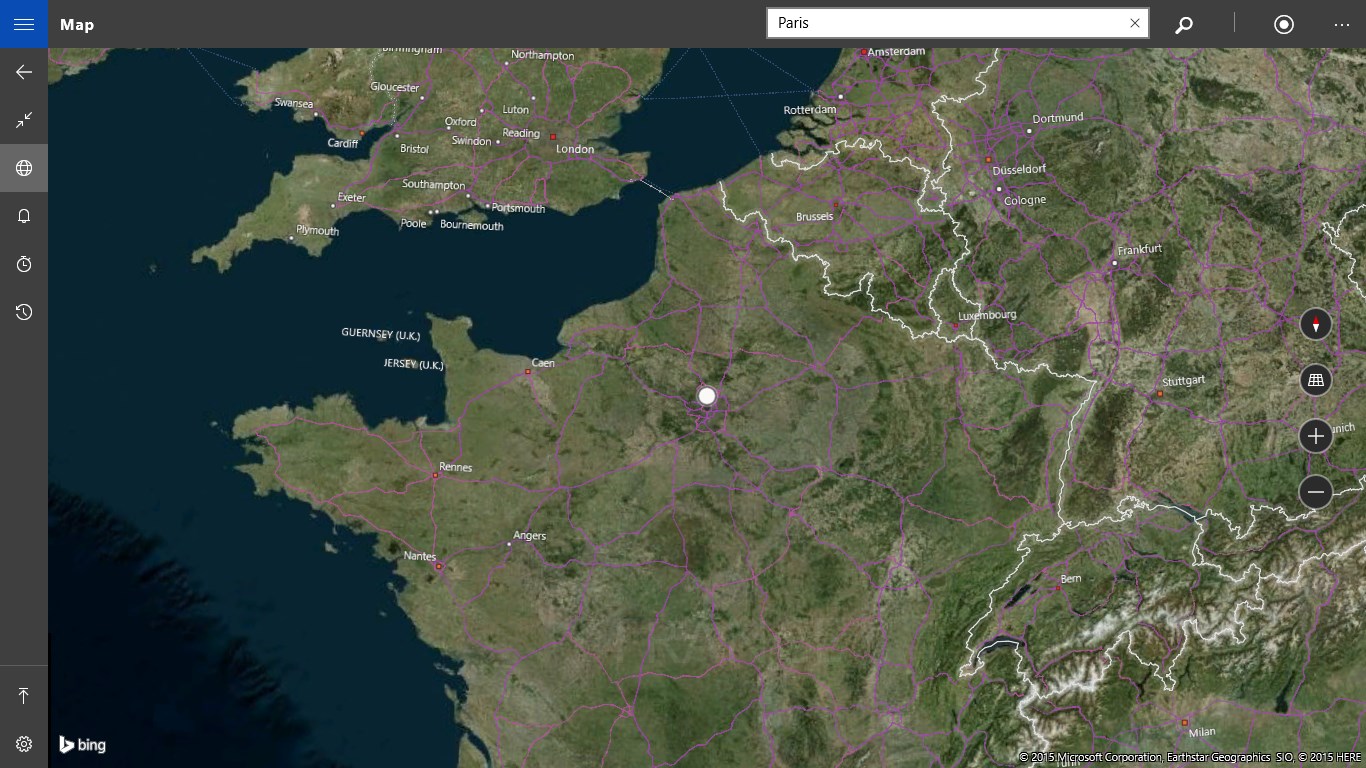The height and width of the screenshot is (768, 1366).
Task: Click inside the Paris search field
Action: pos(945,23)
